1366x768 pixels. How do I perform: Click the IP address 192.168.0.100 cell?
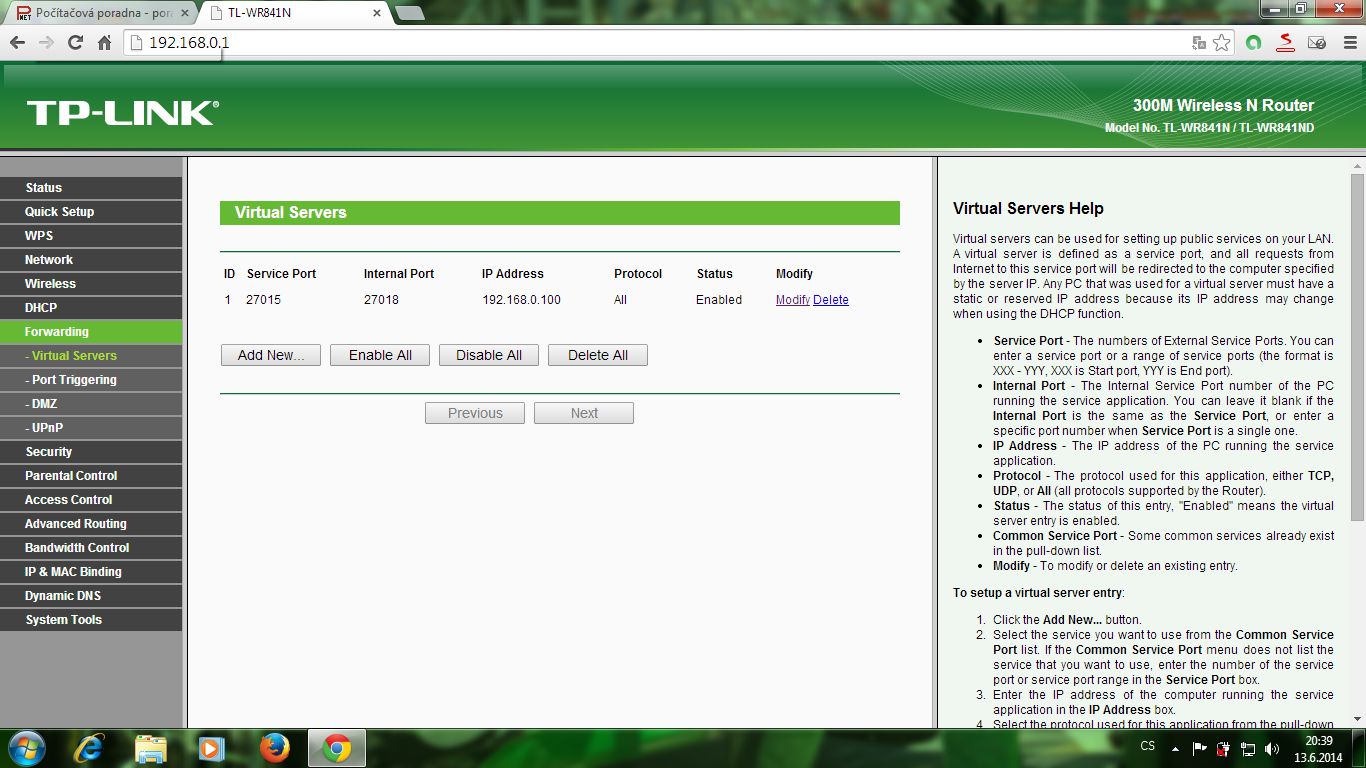tap(521, 300)
